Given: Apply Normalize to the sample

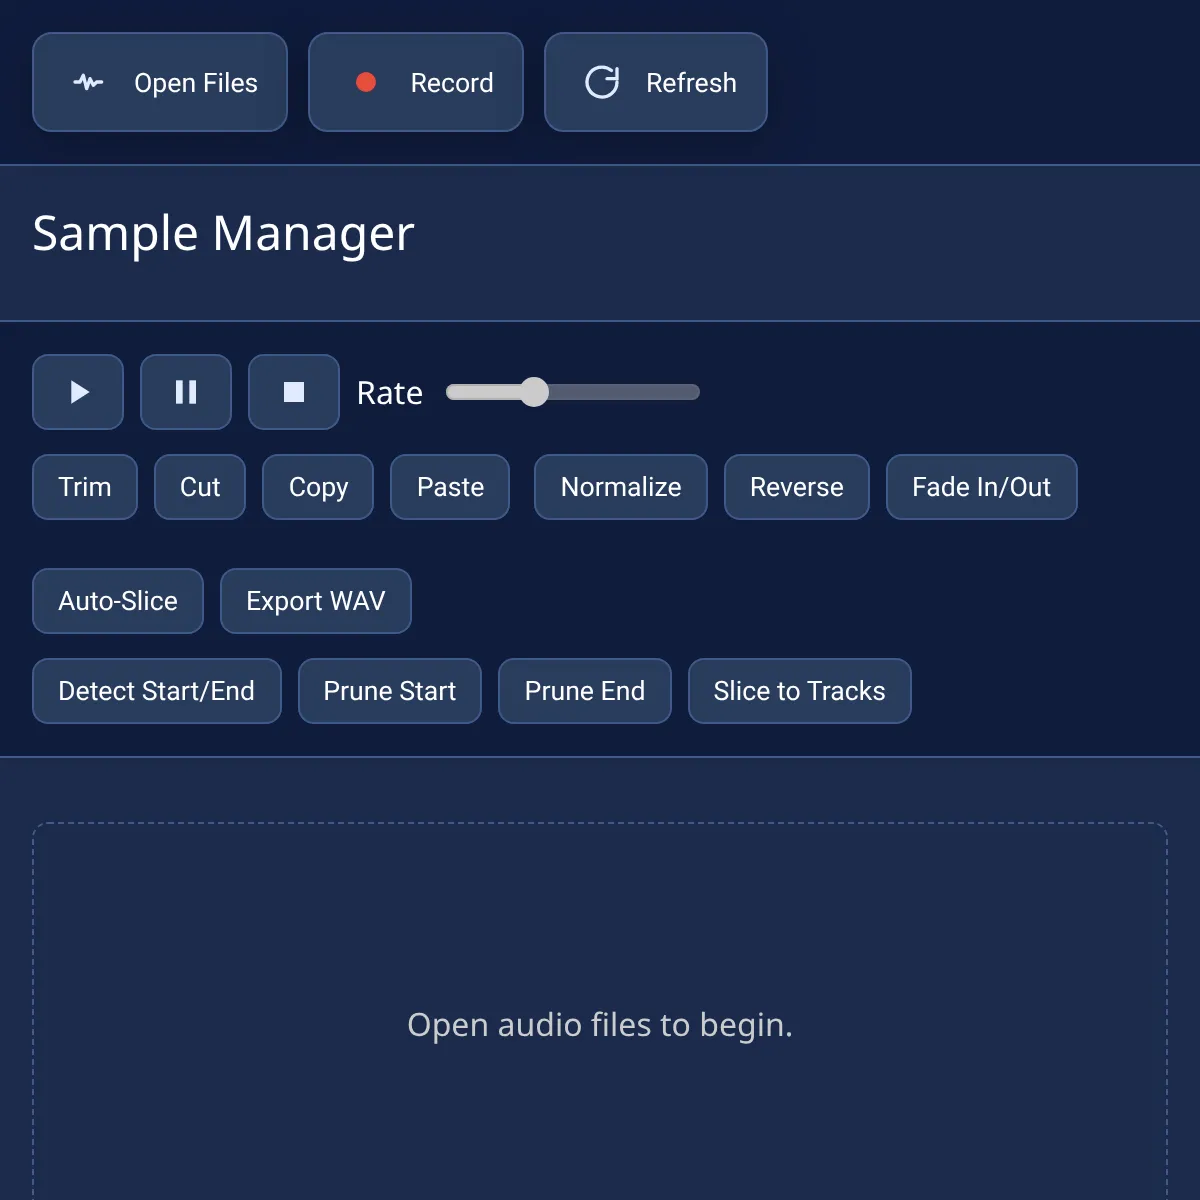Looking at the screenshot, I should [621, 487].
